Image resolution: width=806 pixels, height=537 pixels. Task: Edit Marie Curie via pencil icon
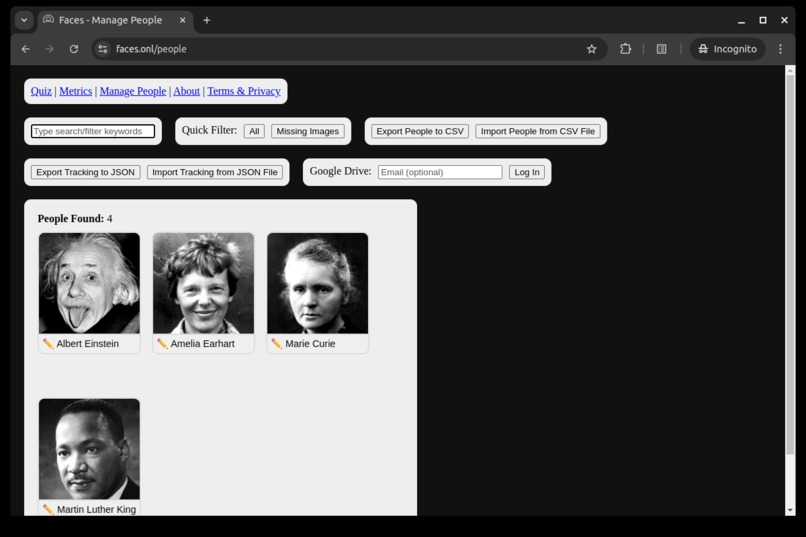point(276,344)
